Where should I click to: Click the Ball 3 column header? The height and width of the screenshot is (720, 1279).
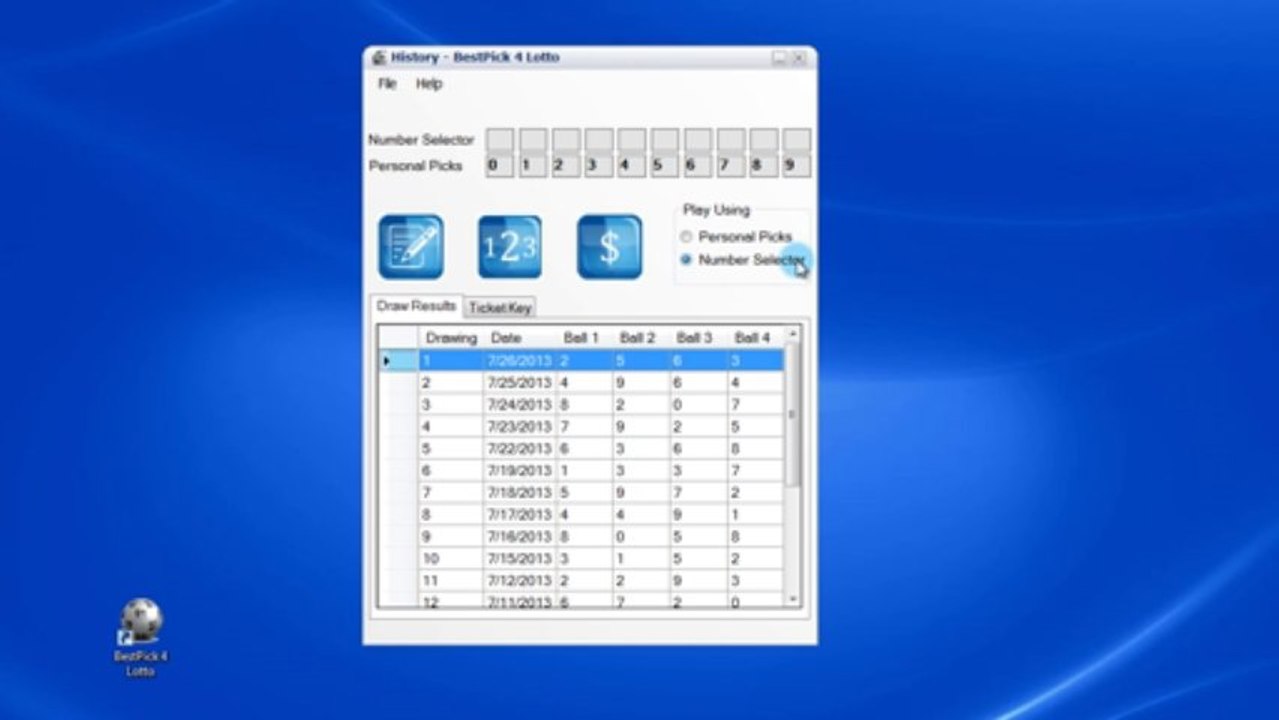697,338
